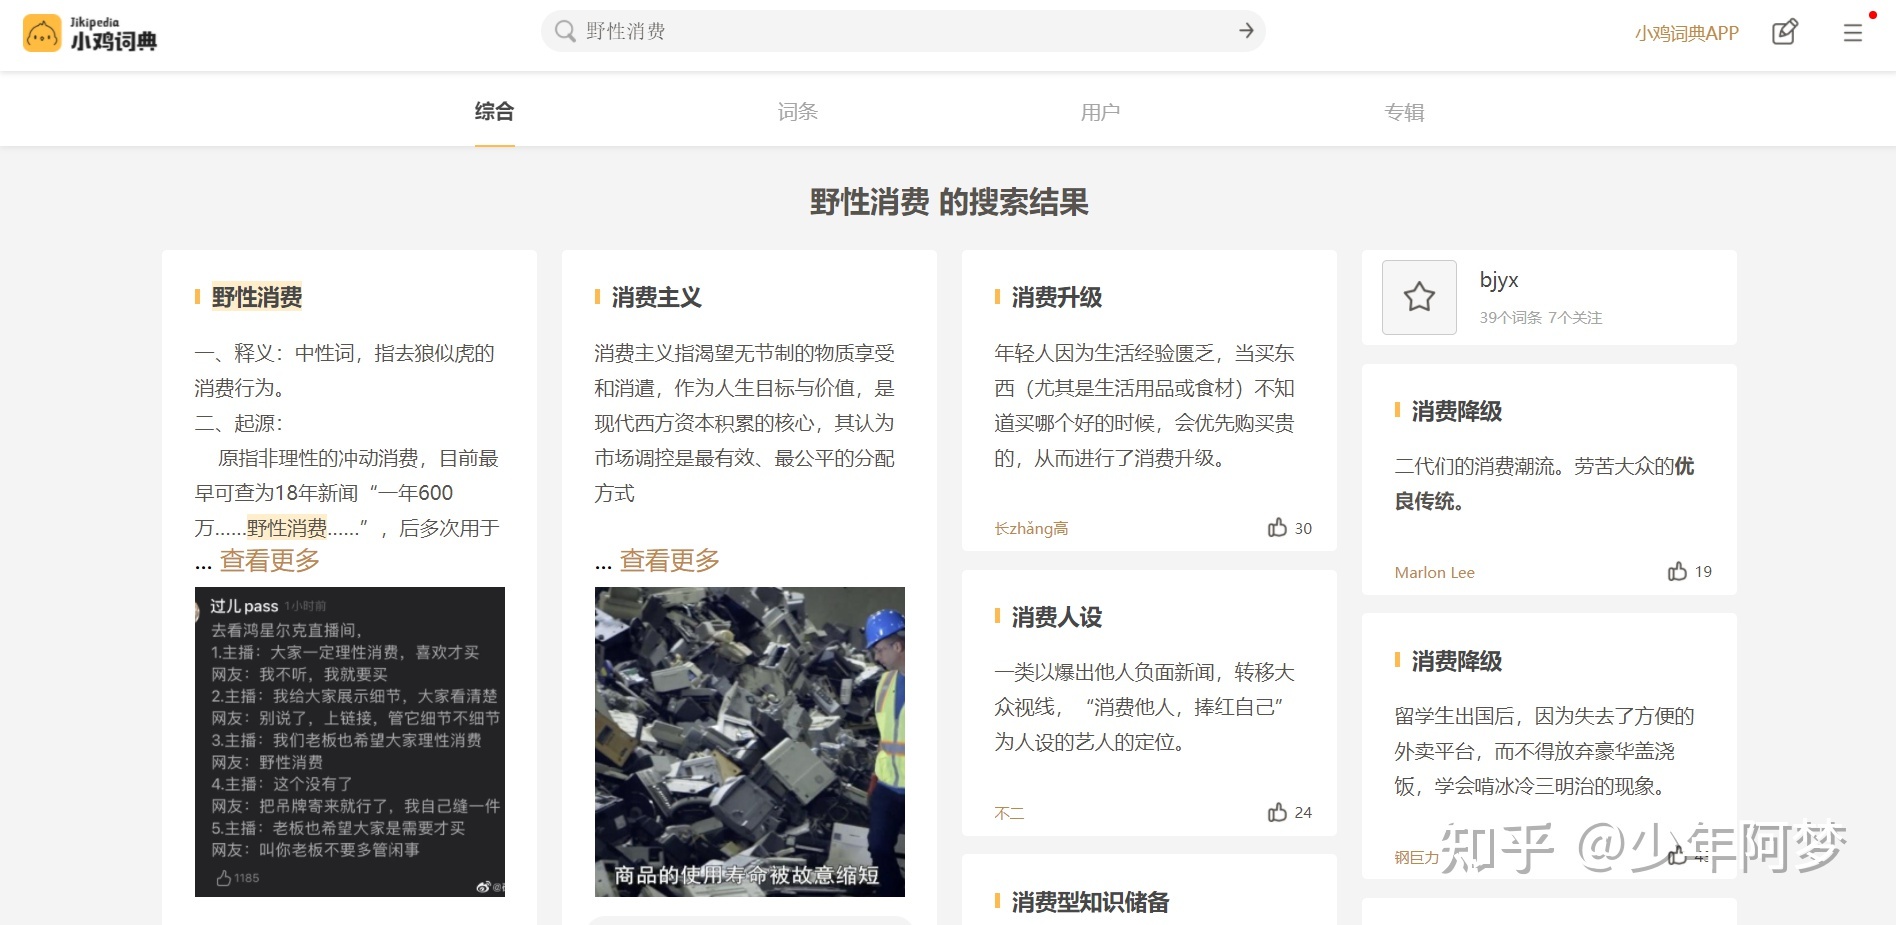Click the magnifier search icon
1896x925 pixels.
click(x=565, y=31)
